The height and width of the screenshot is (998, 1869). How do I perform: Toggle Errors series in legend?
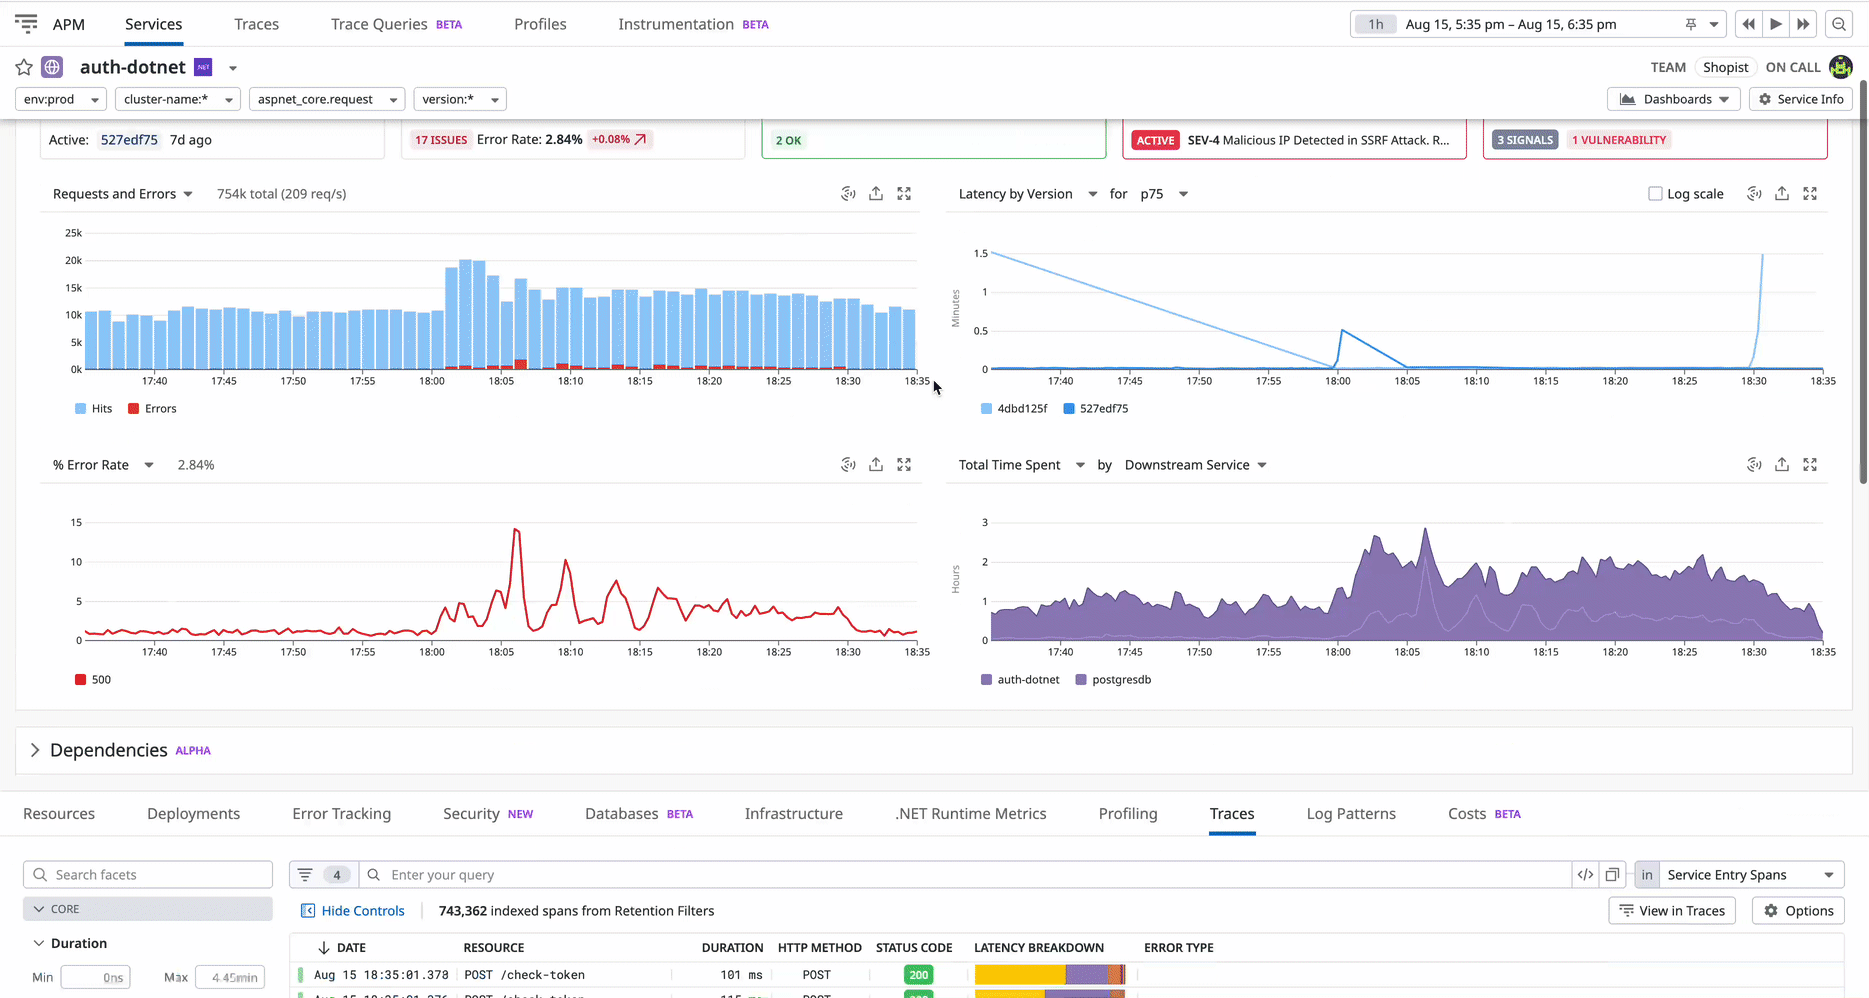pyautogui.click(x=152, y=409)
